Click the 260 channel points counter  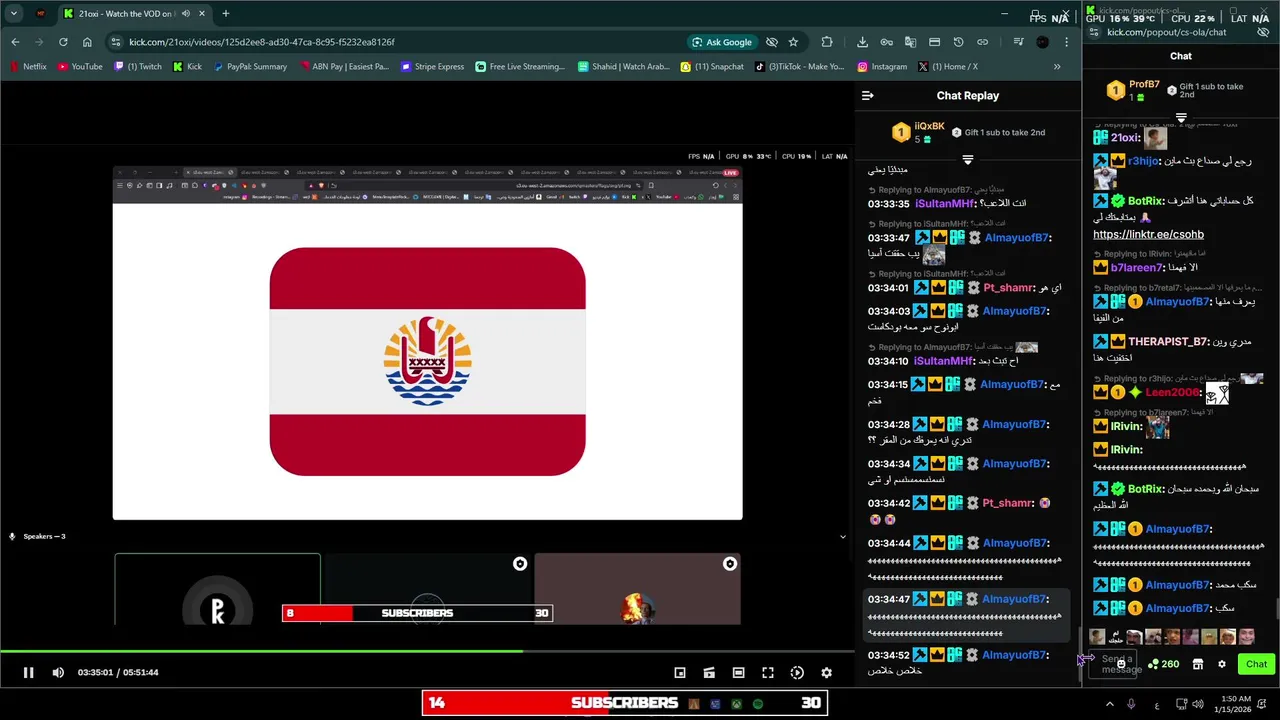pyautogui.click(x=1164, y=664)
